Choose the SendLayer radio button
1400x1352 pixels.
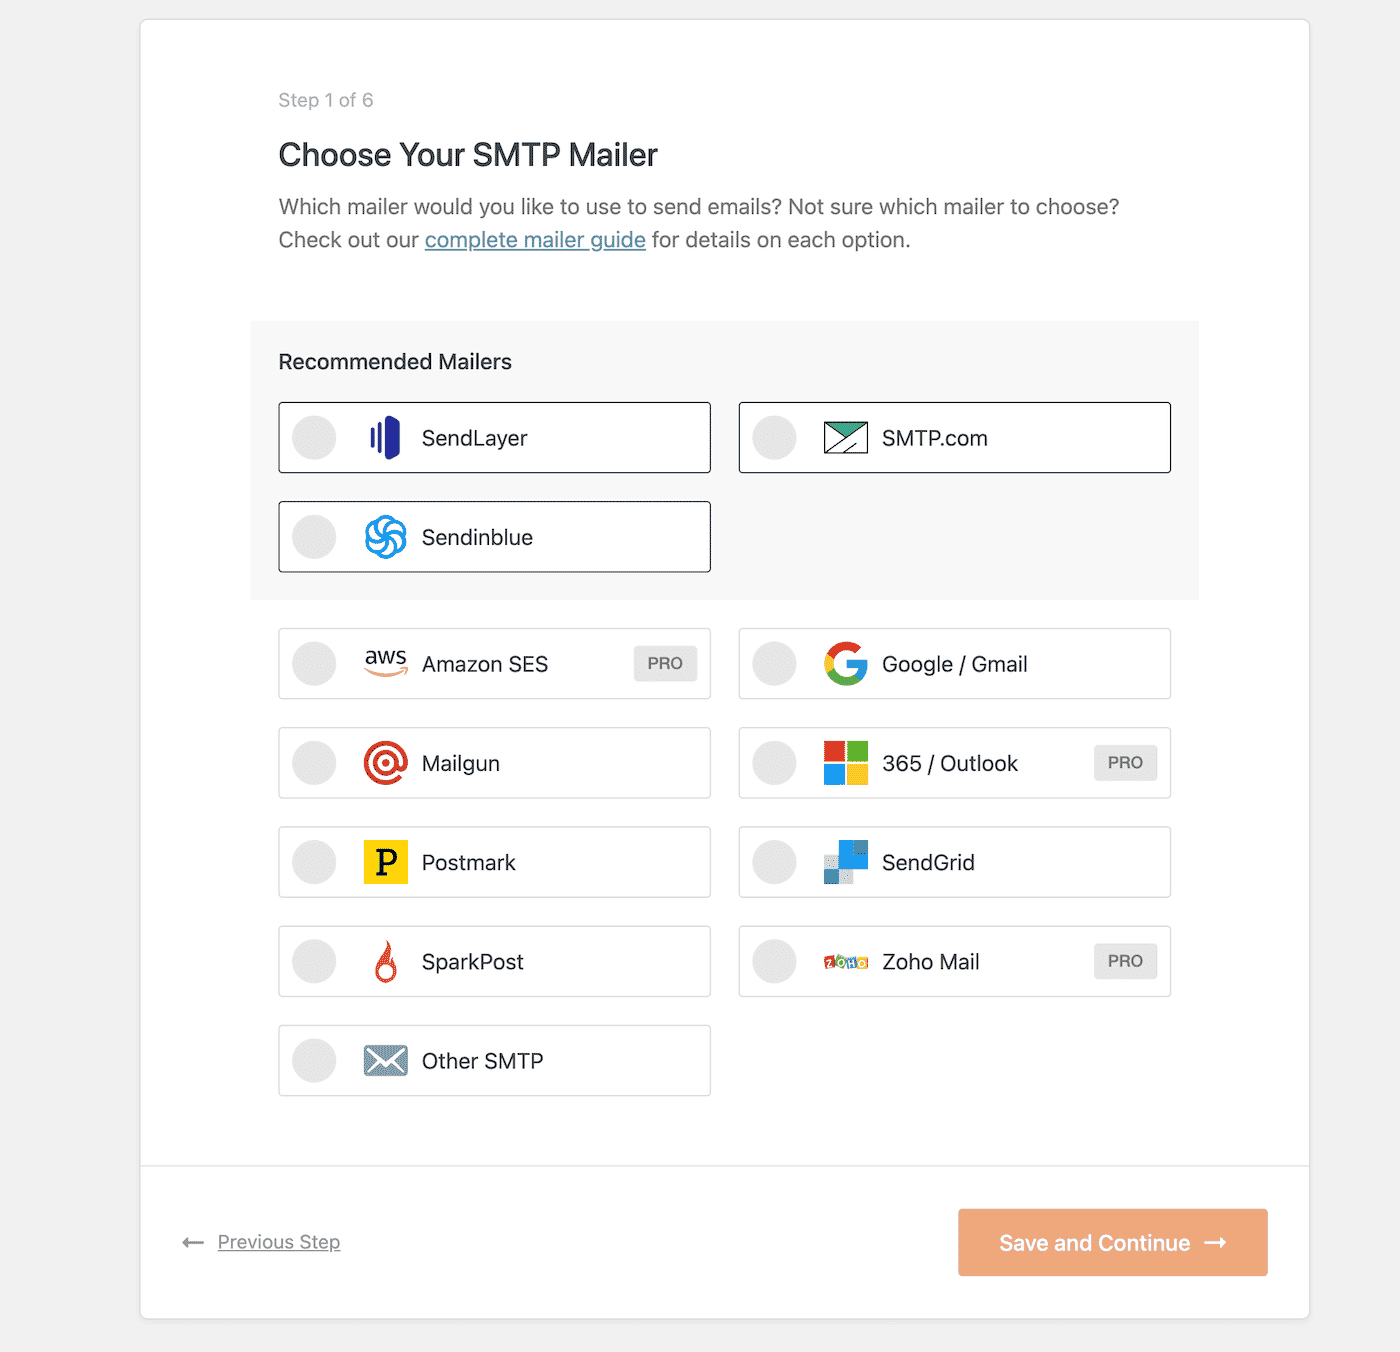313,437
